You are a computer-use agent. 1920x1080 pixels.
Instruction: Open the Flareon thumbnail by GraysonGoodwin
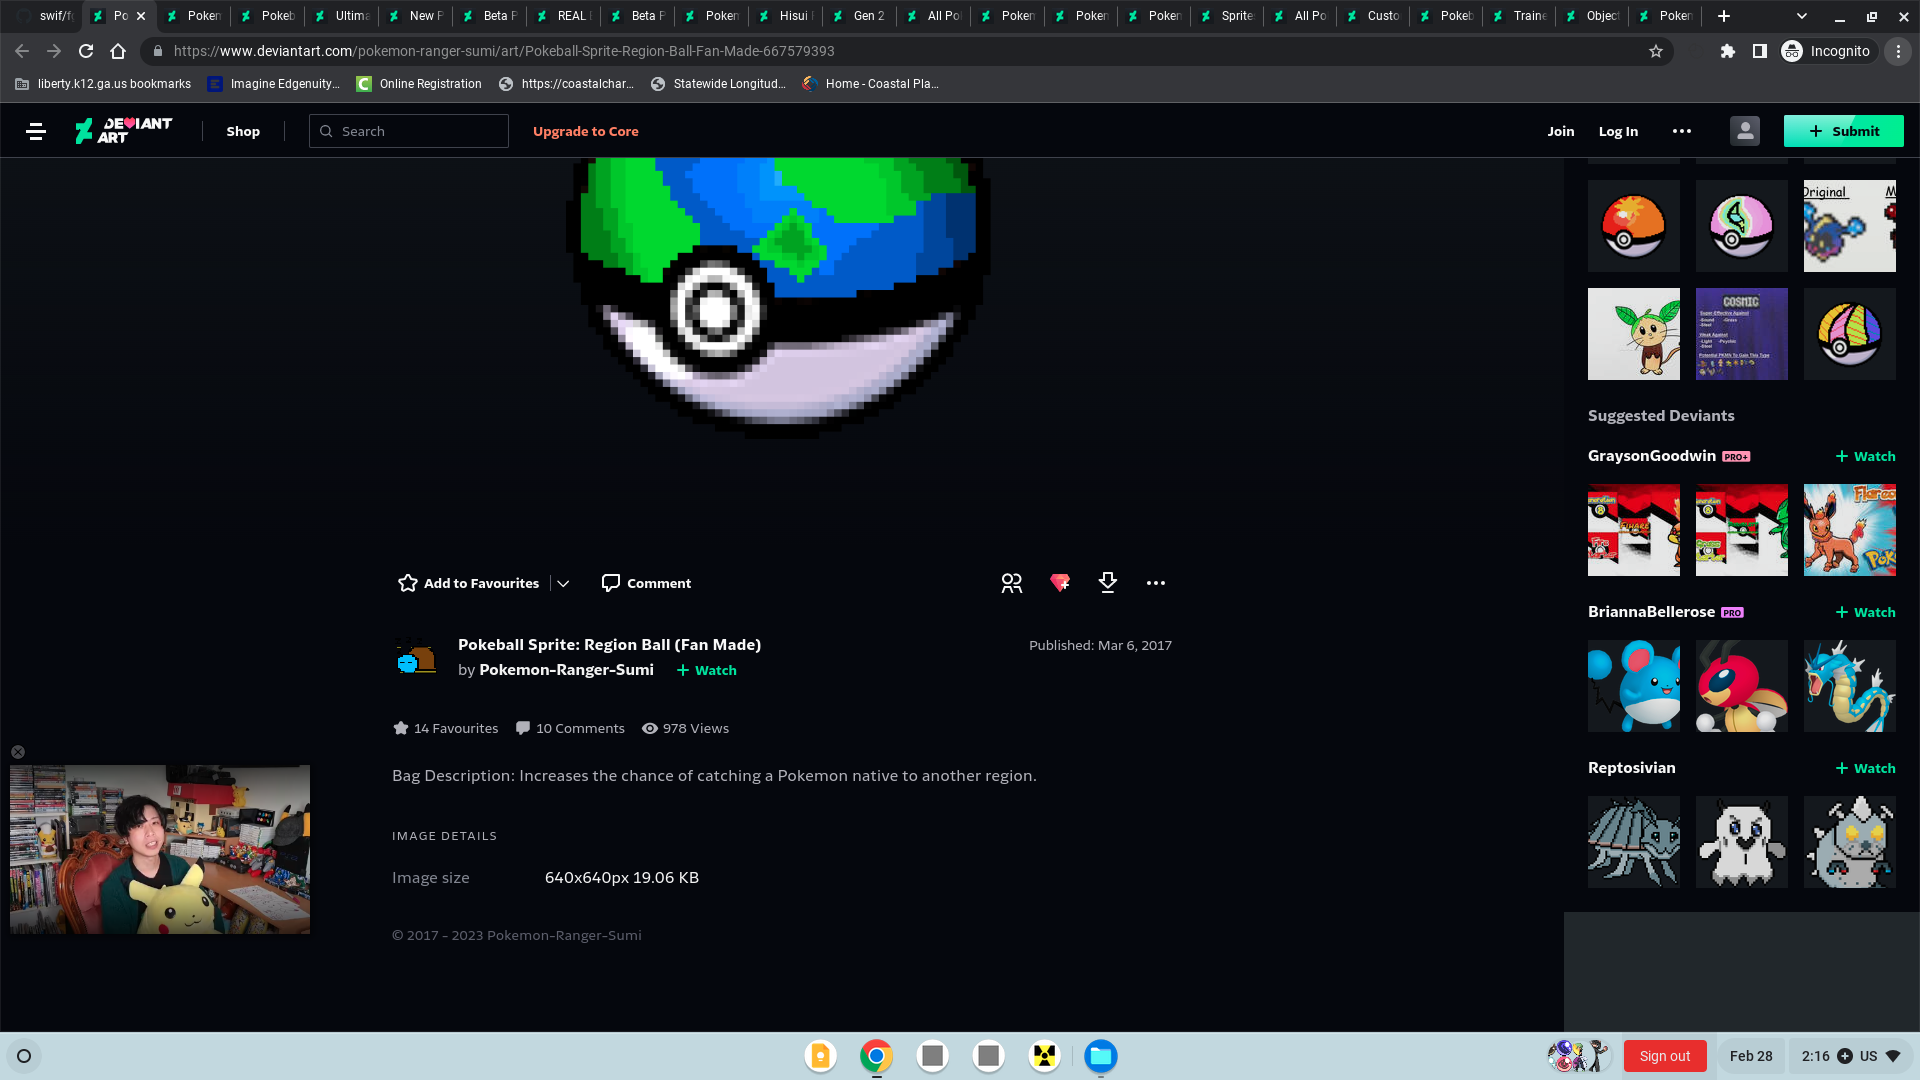coord(1850,530)
